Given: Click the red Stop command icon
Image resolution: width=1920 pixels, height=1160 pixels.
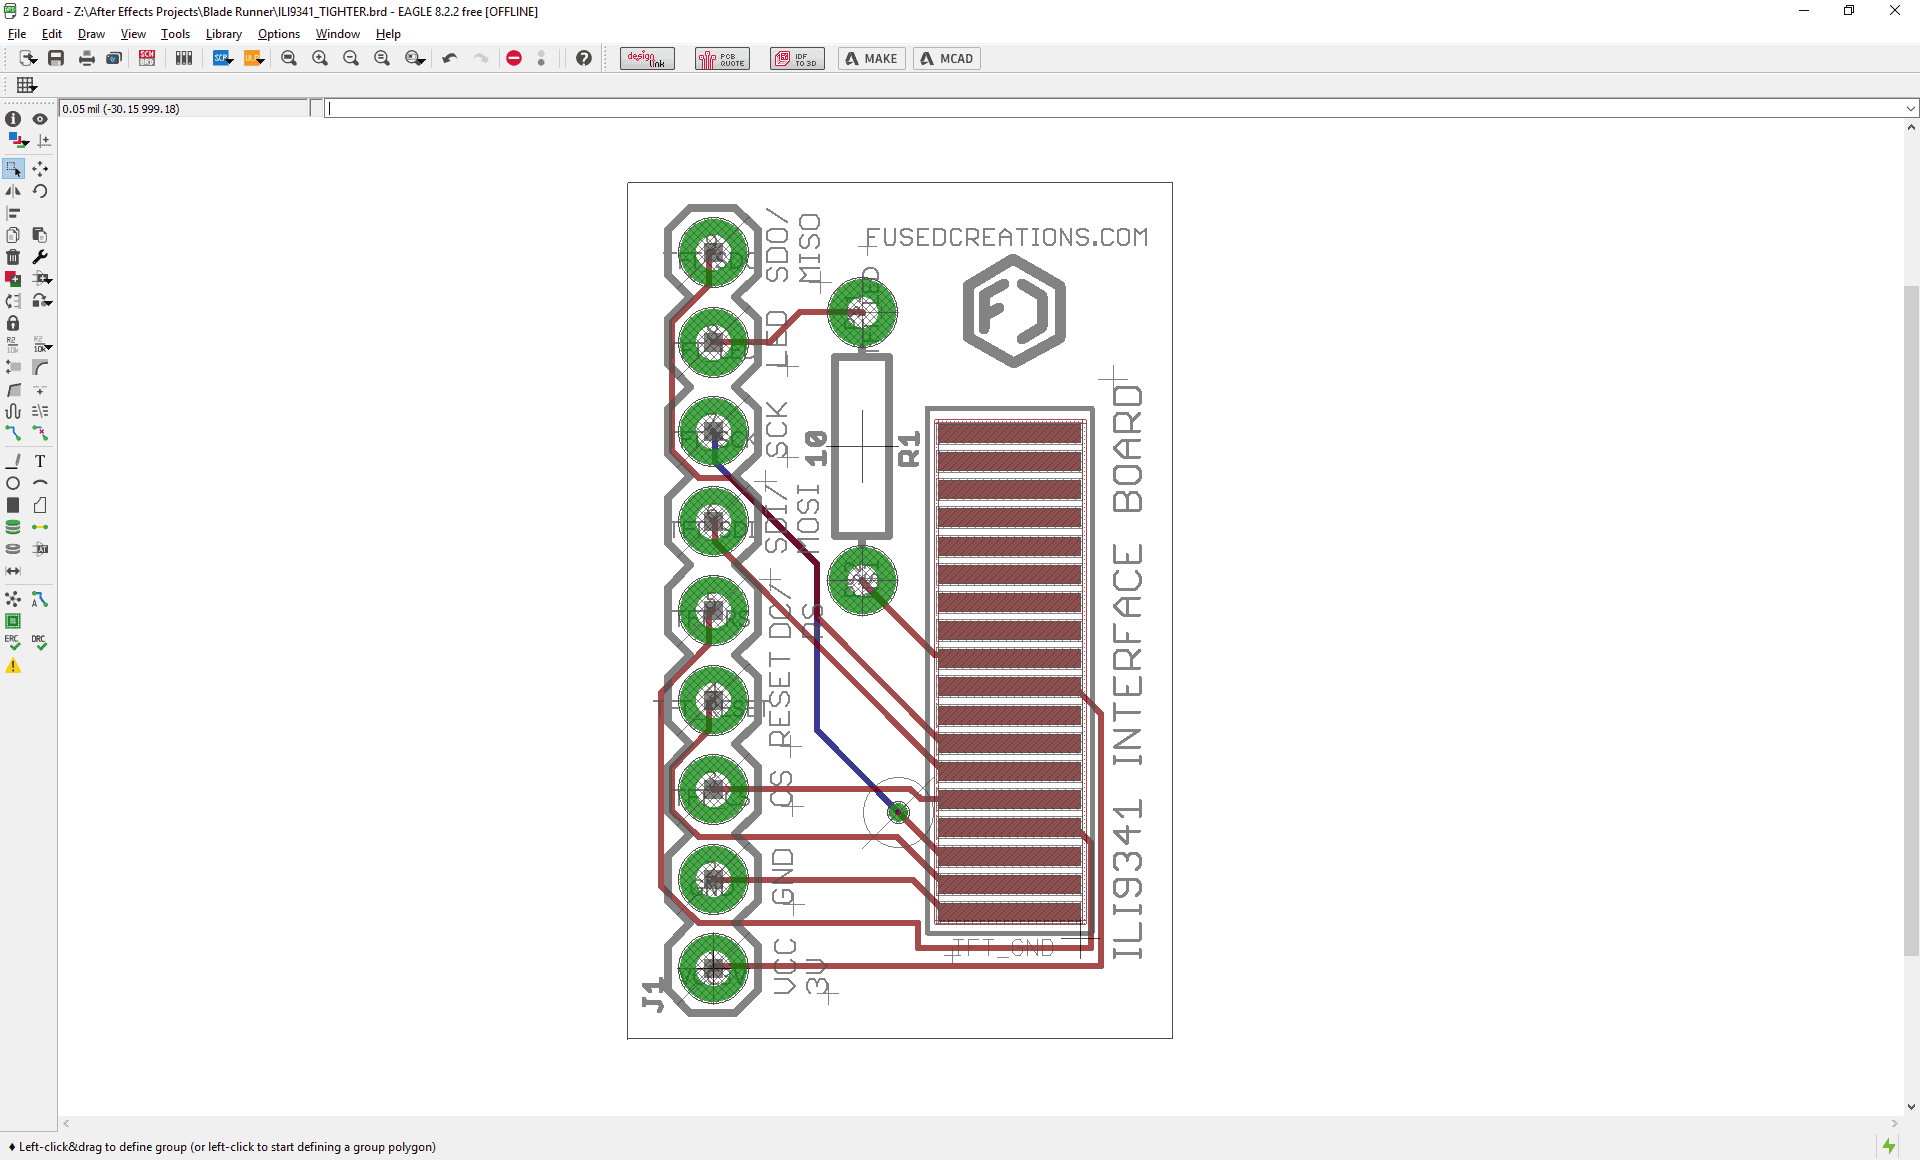Looking at the screenshot, I should click(514, 58).
